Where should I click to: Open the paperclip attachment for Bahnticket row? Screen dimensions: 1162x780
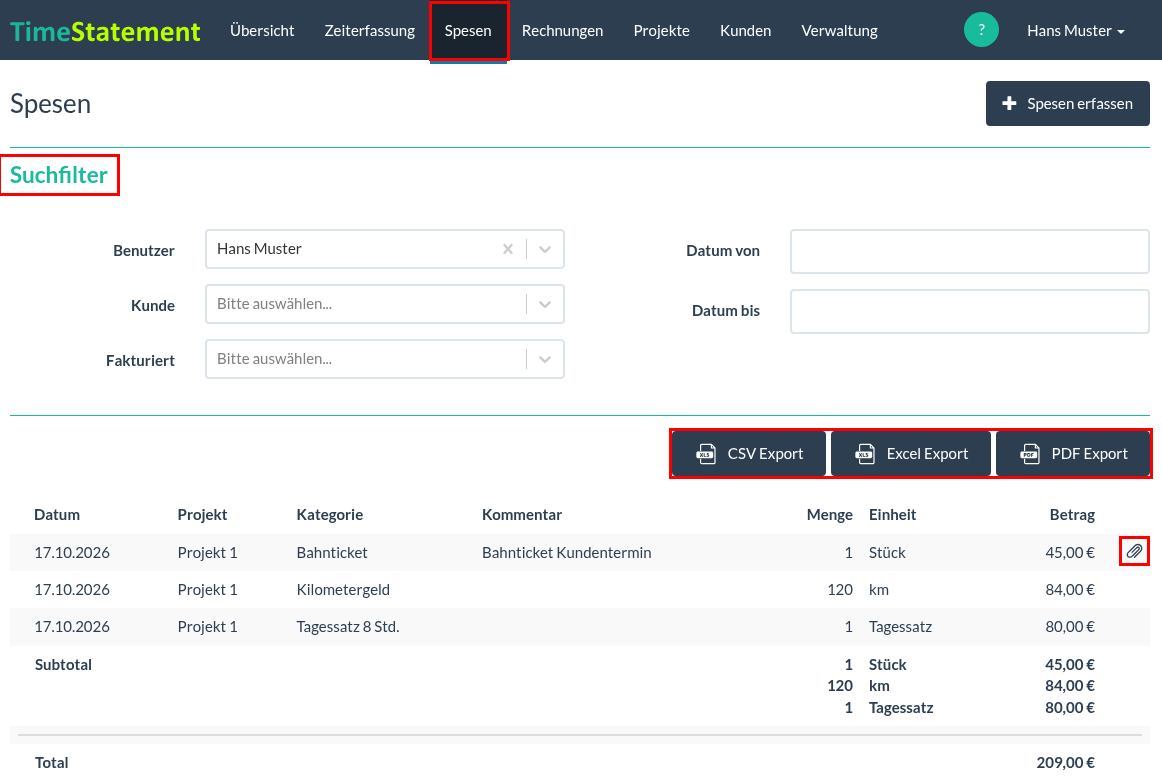[1134, 551]
